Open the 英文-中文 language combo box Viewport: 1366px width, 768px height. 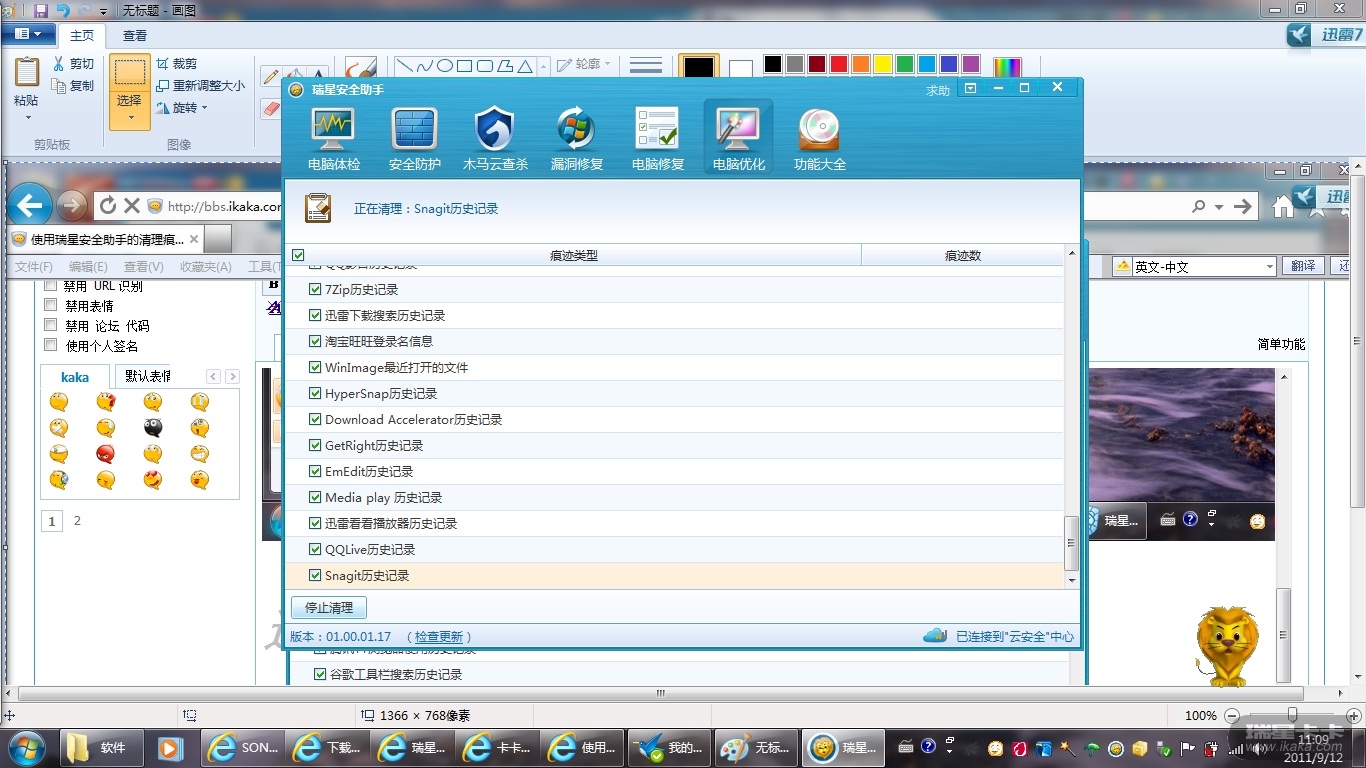[x=1195, y=267]
